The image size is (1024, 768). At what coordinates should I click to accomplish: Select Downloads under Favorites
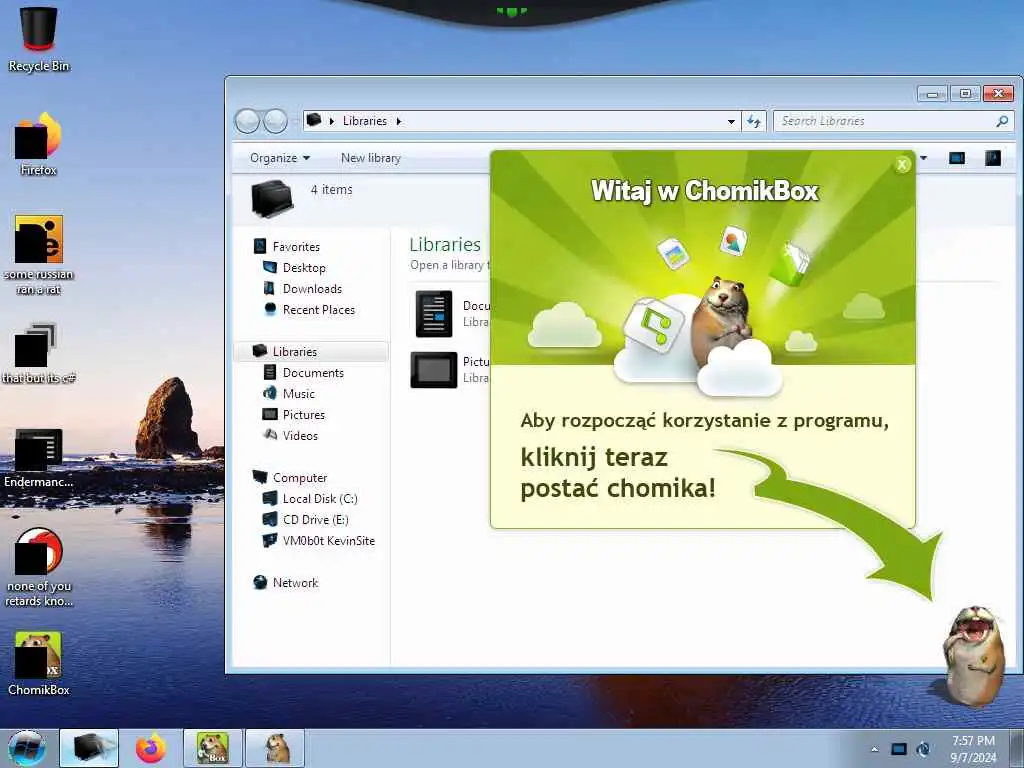[x=312, y=289]
